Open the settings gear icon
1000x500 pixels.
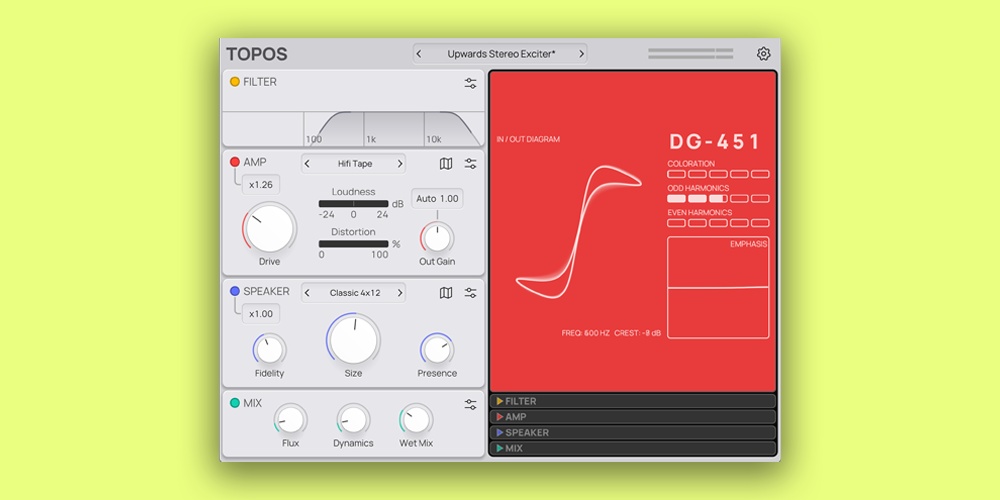(x=764, y=54)
